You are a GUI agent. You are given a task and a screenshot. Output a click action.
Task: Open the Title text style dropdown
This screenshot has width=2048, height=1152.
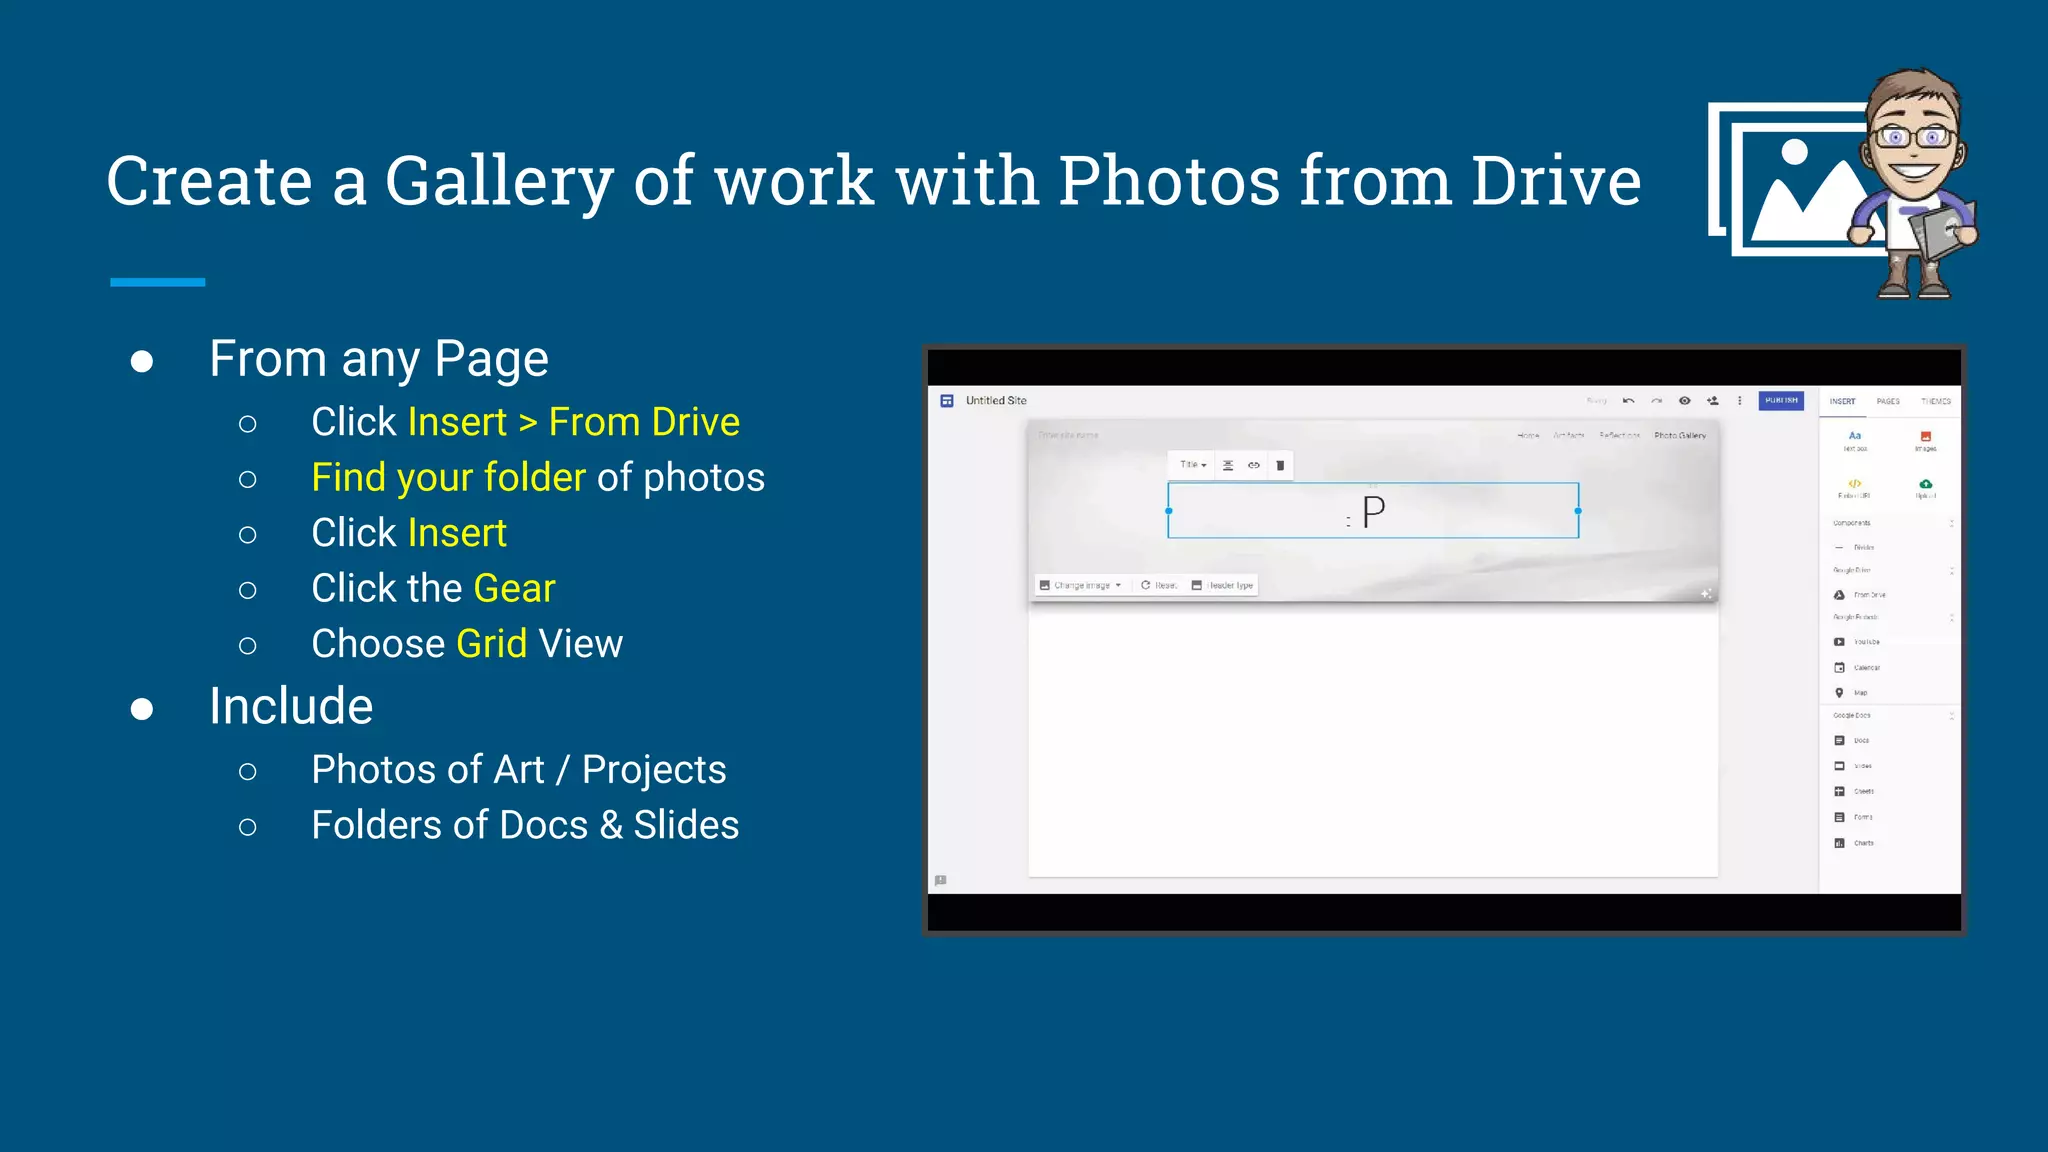coord(1193,465)
